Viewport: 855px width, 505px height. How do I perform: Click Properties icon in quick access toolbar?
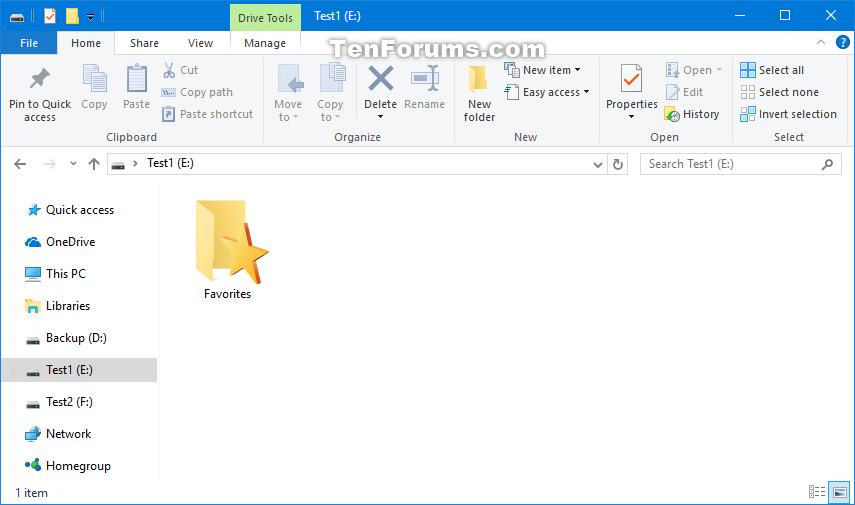point(50,16)
